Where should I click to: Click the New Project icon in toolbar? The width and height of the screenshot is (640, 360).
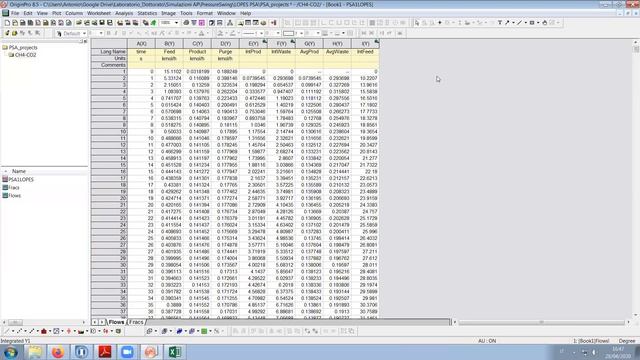coord(7,23)
